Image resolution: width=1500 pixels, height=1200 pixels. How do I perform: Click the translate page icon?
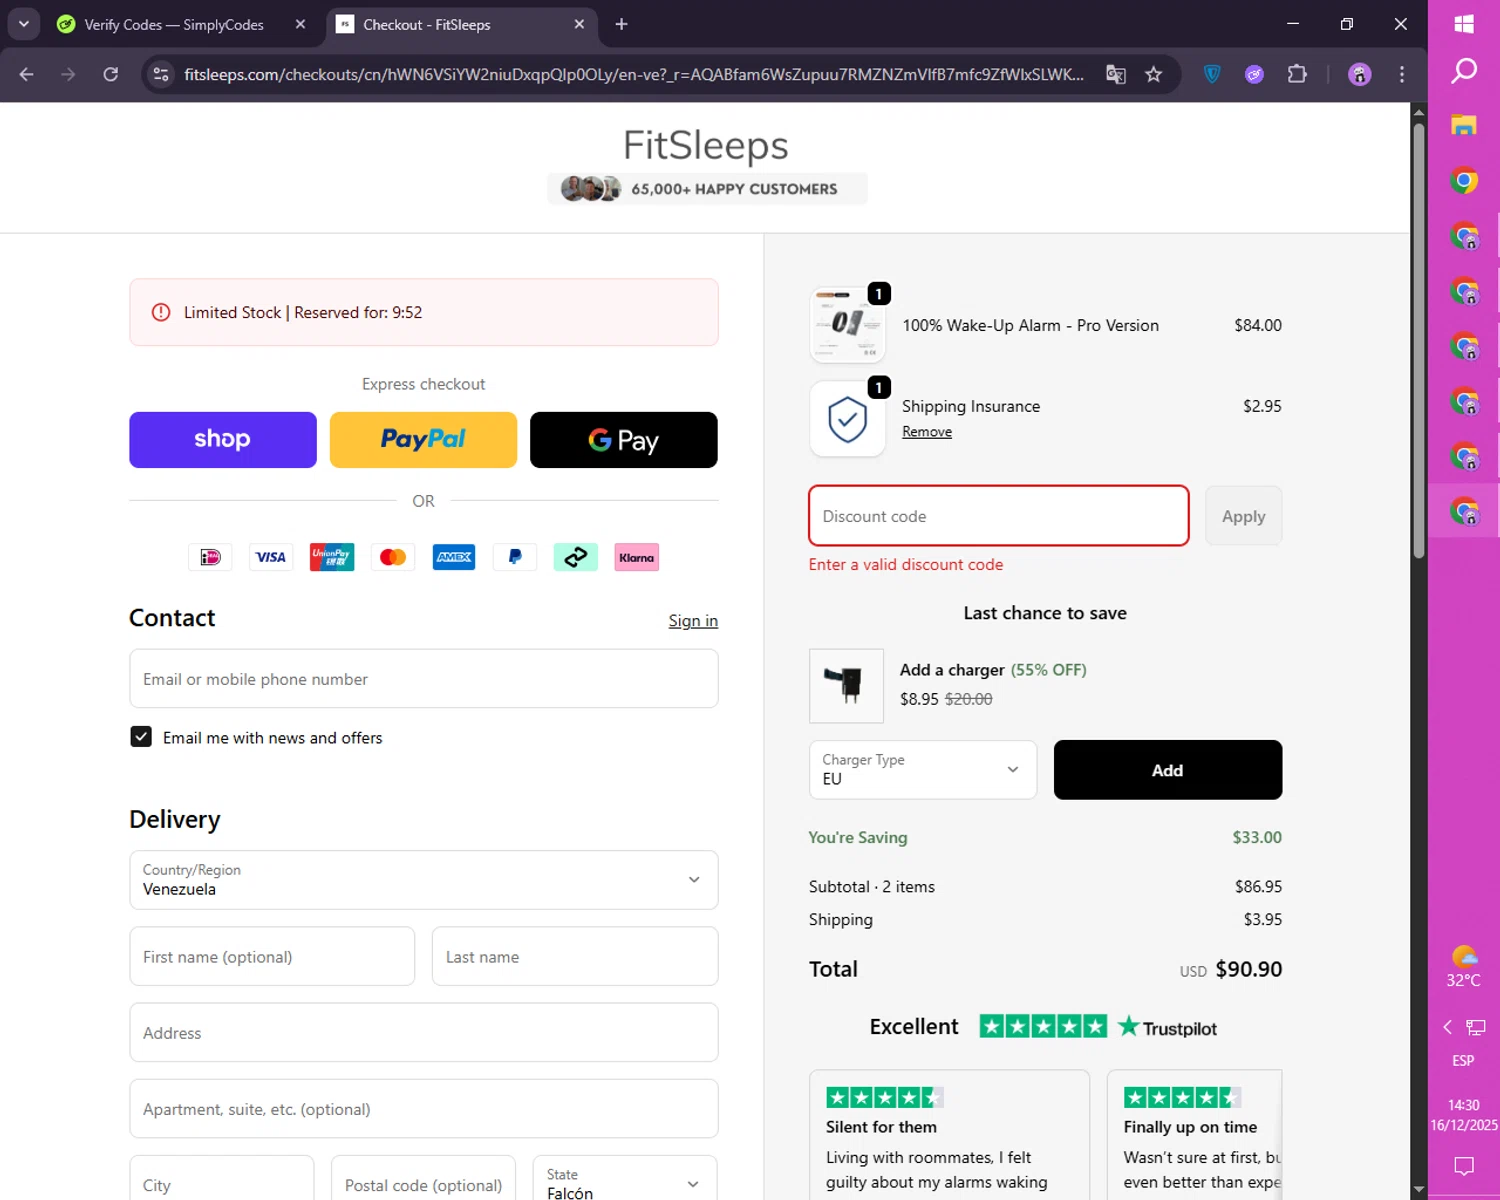click(1116, 74)
